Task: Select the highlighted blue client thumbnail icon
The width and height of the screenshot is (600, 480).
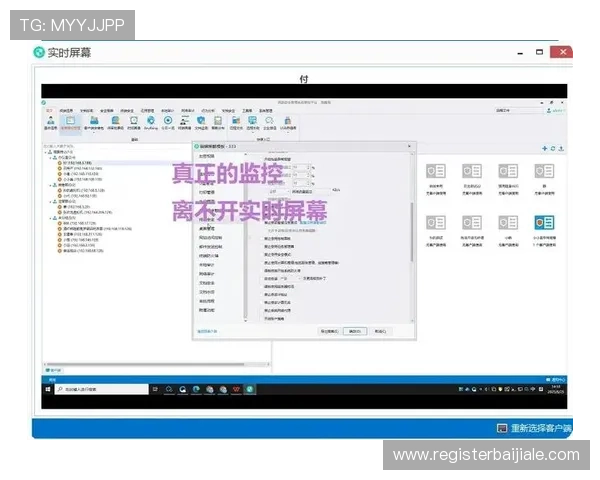Action: coord(545,221)
